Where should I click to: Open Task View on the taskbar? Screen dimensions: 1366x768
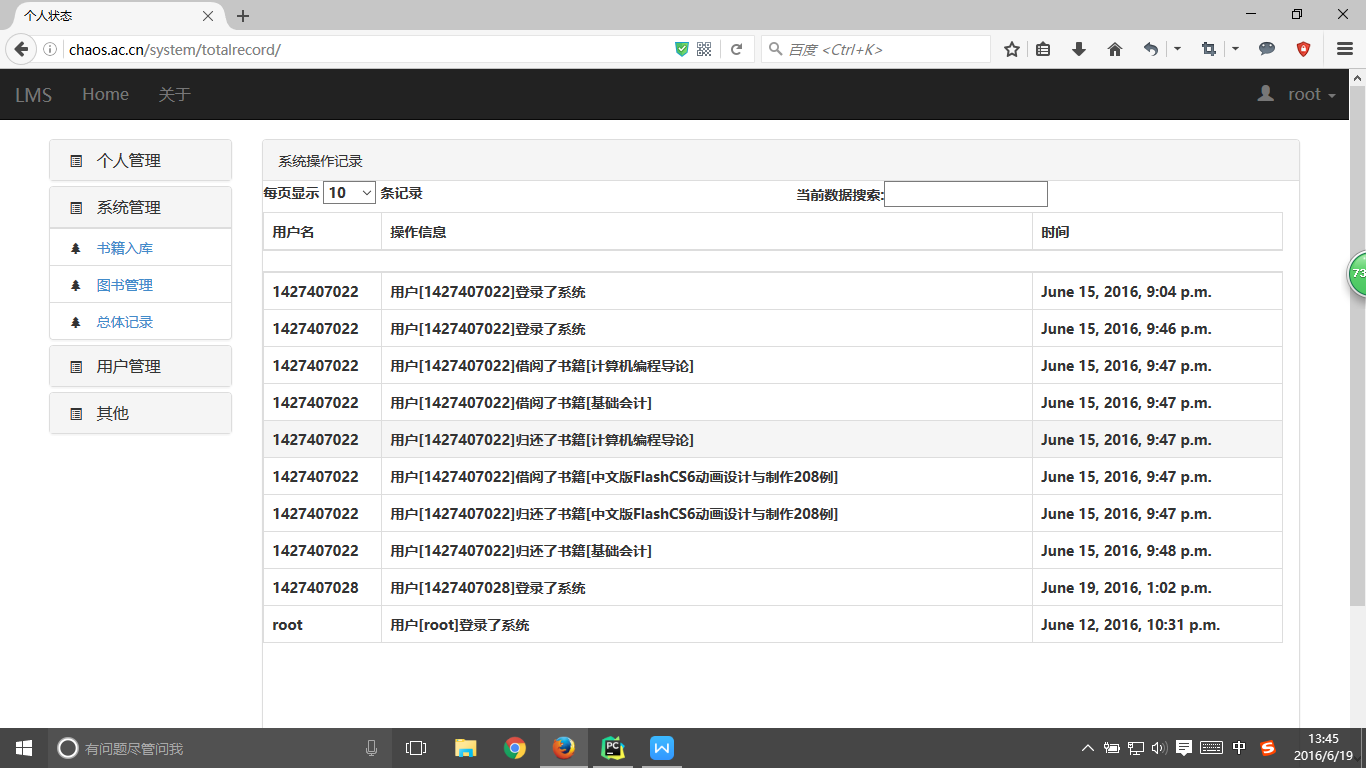[x=416, y=748]
